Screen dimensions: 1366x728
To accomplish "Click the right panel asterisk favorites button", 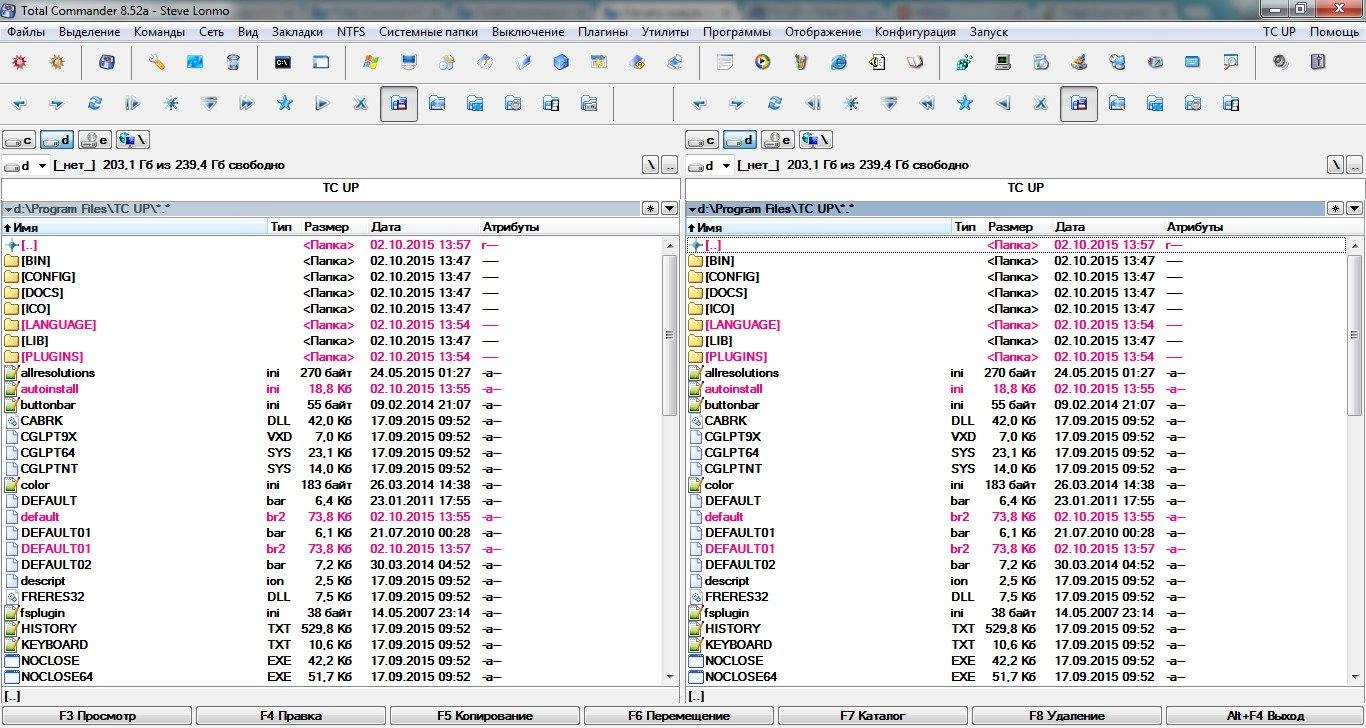I will tap(1335, 208).
